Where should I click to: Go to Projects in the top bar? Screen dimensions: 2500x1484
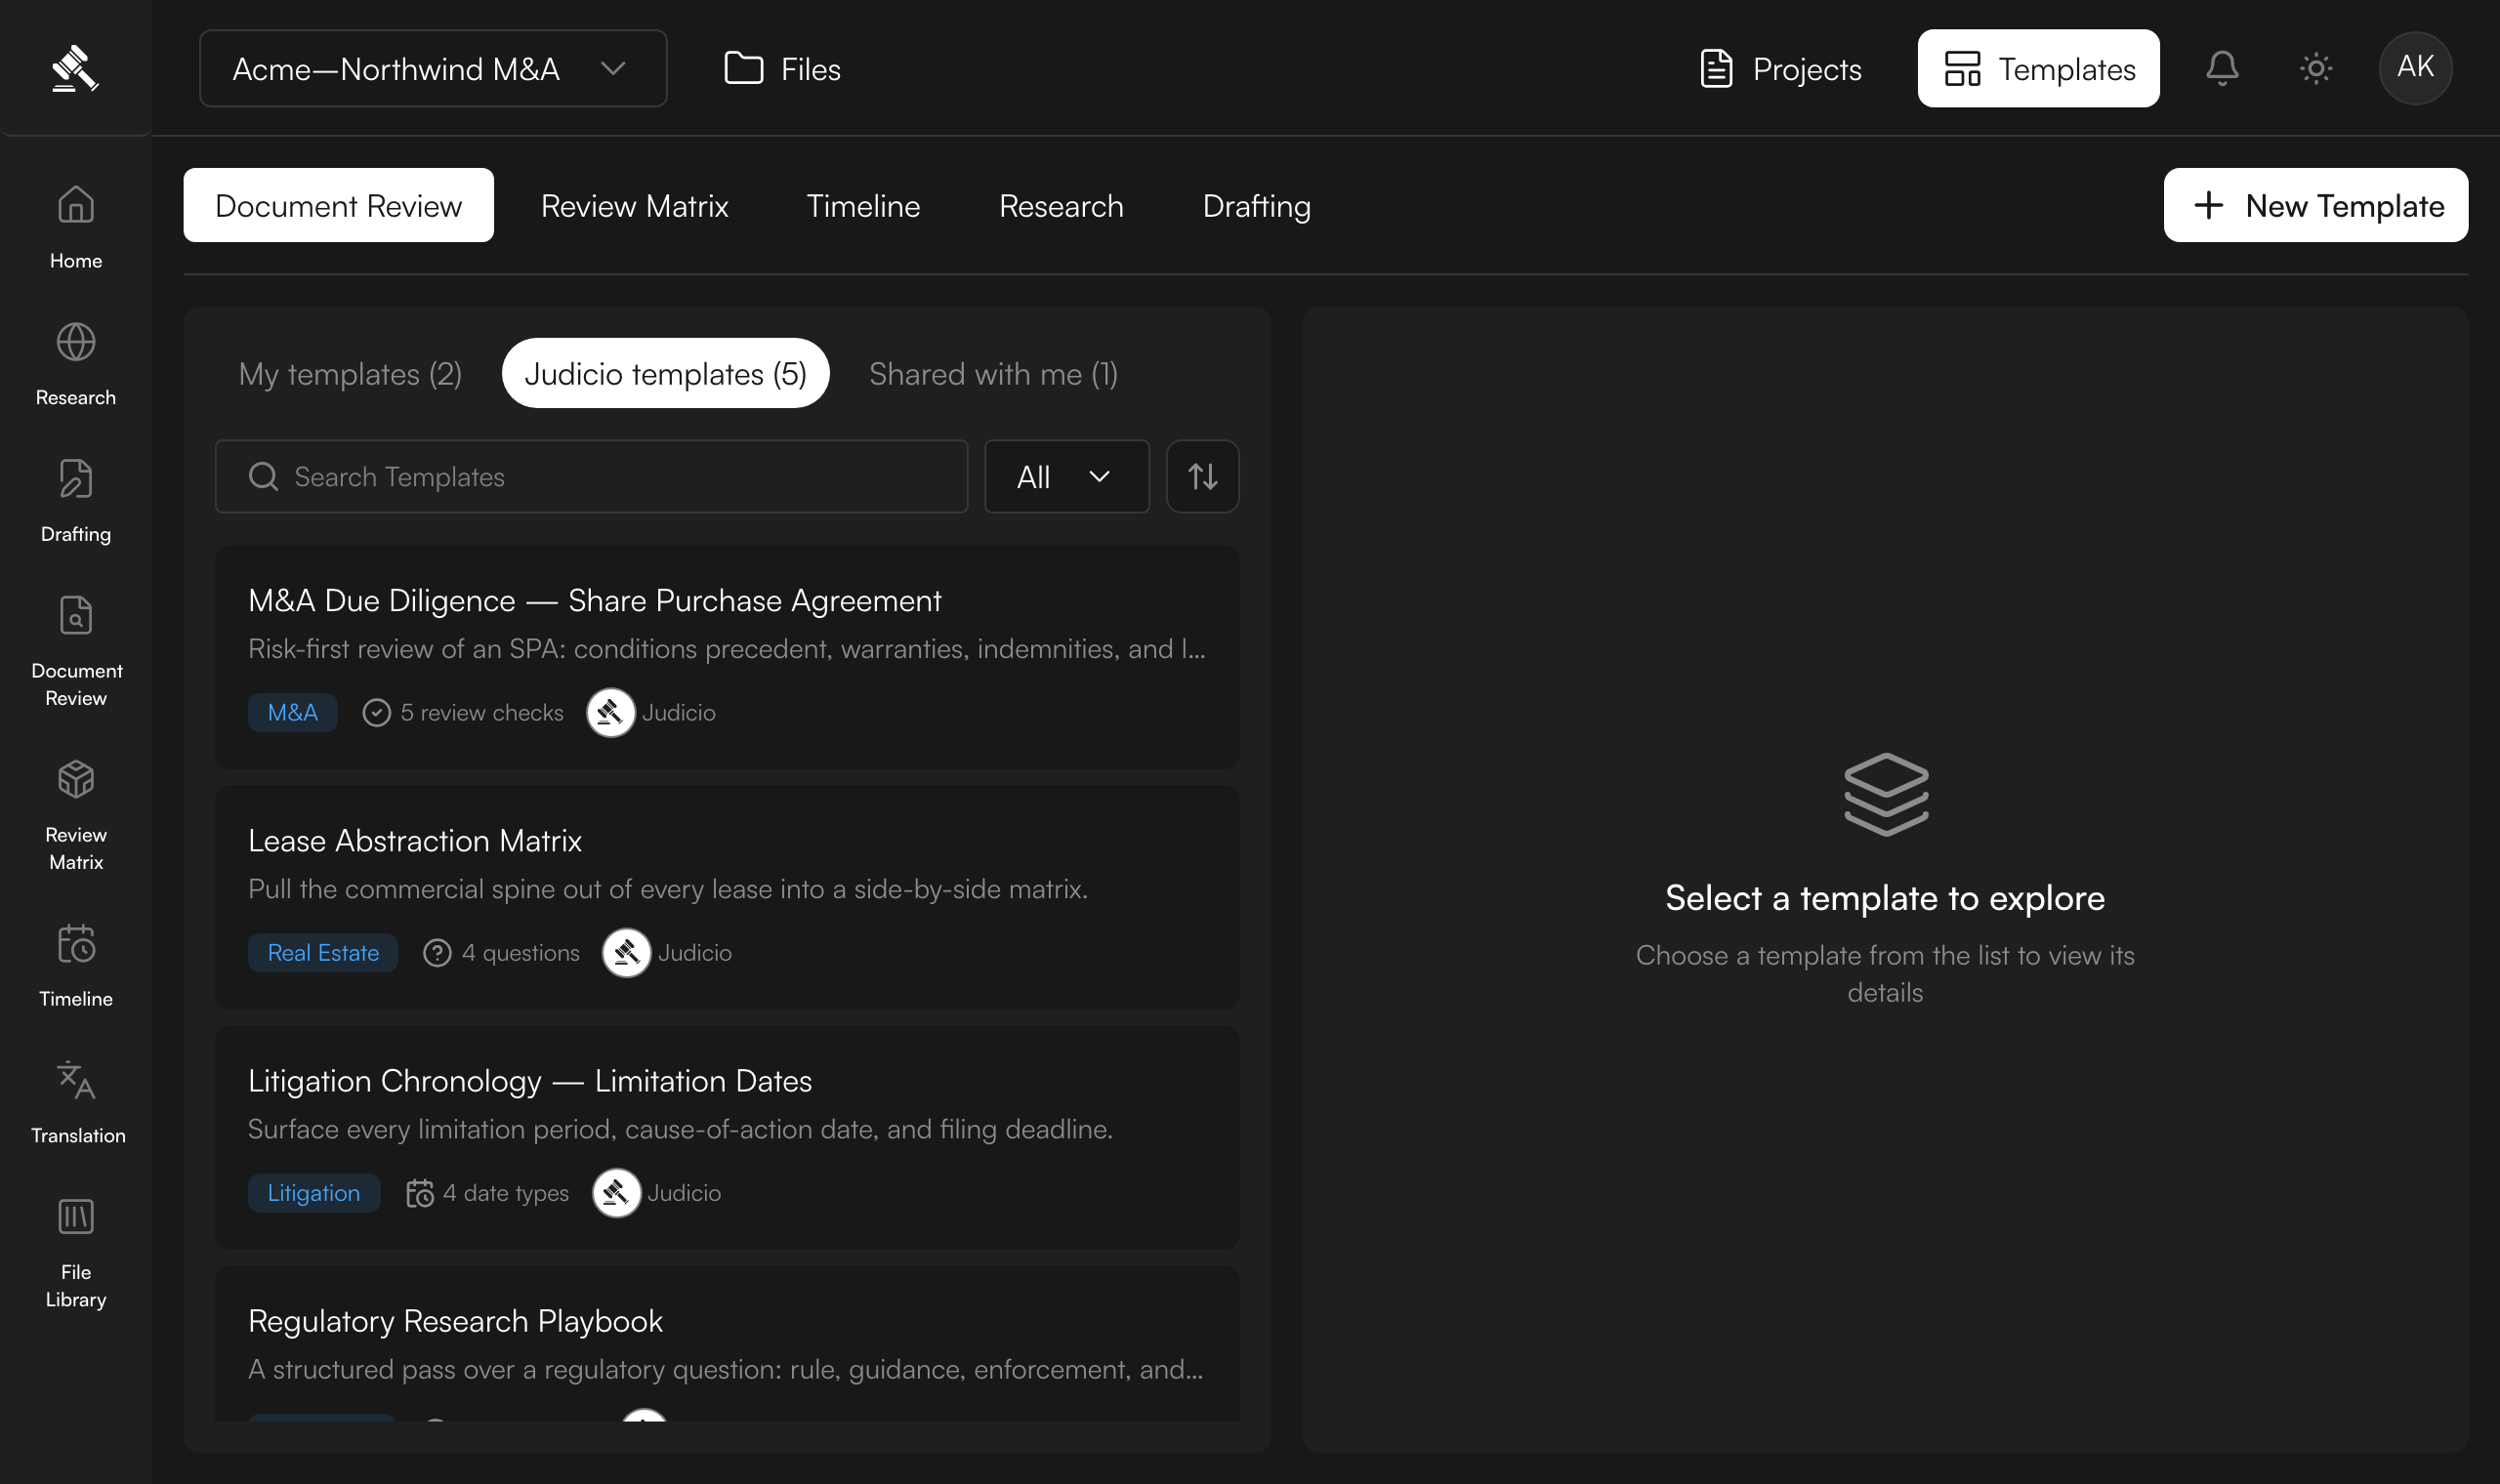pyautogui.click(x=1780, y=68)
